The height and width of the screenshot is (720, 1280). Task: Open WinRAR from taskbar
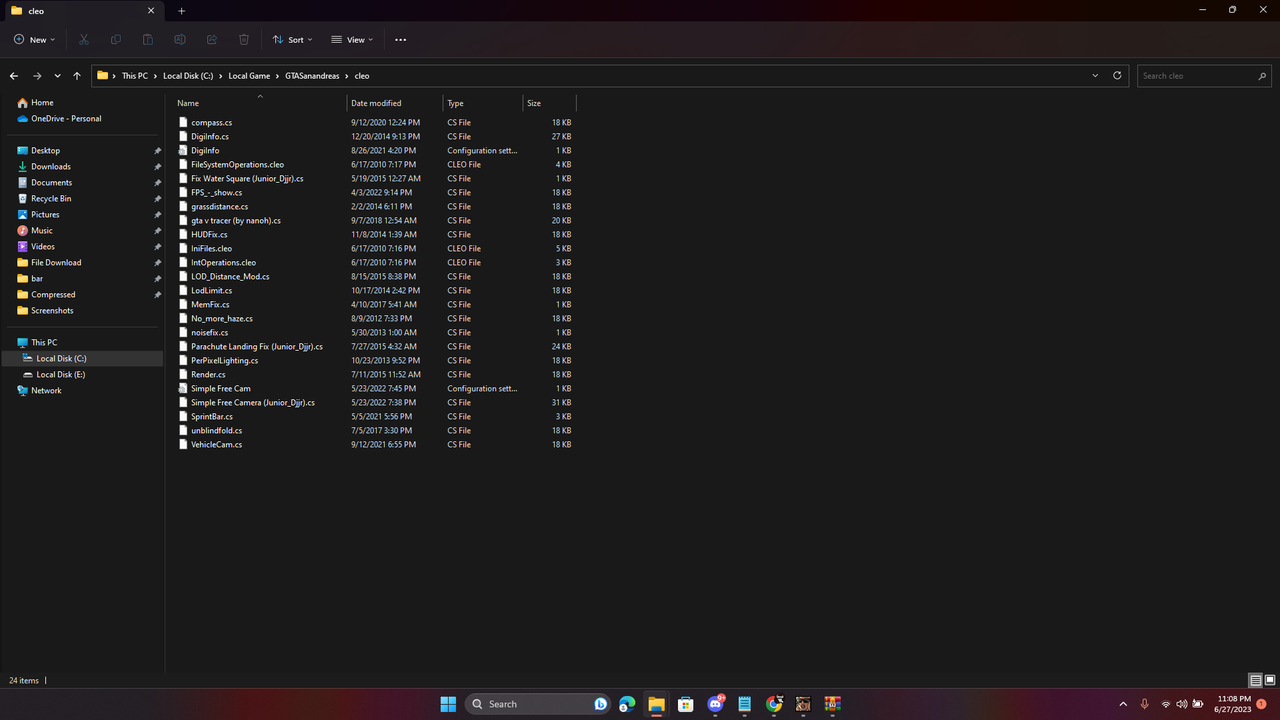pyautogui.click(x=832, y=704)
